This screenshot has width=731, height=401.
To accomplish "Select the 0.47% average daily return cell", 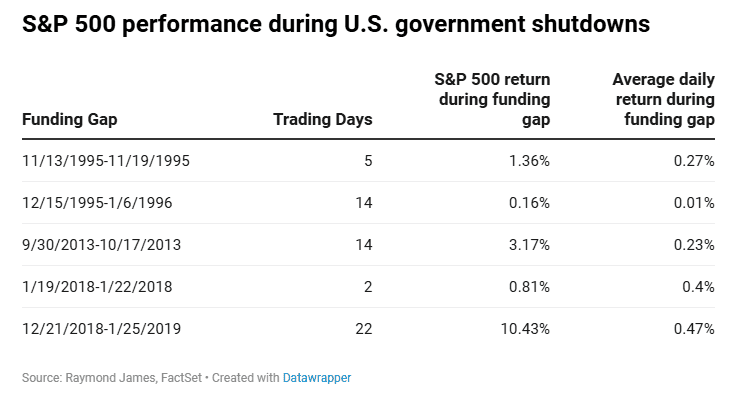I will (x=694, y=328).
